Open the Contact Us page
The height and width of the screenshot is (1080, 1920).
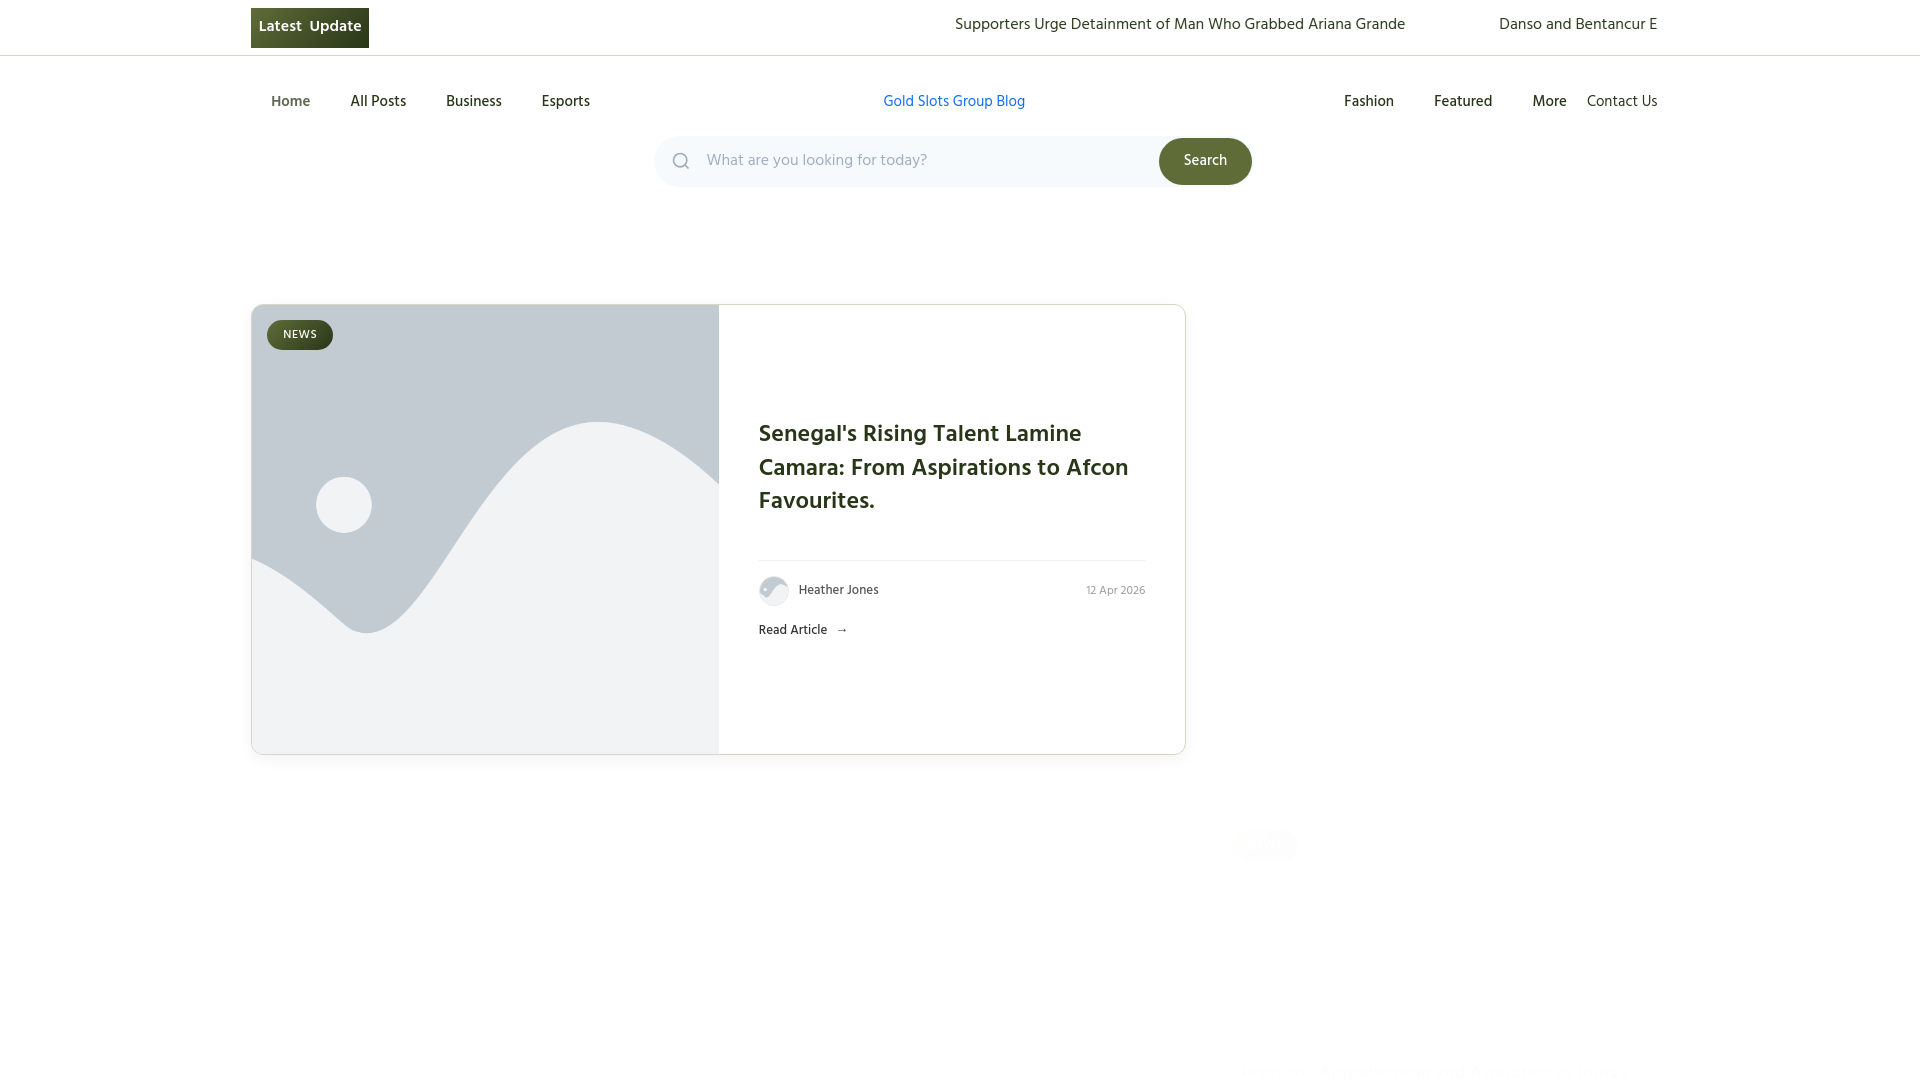click(x=1622, y=102)
